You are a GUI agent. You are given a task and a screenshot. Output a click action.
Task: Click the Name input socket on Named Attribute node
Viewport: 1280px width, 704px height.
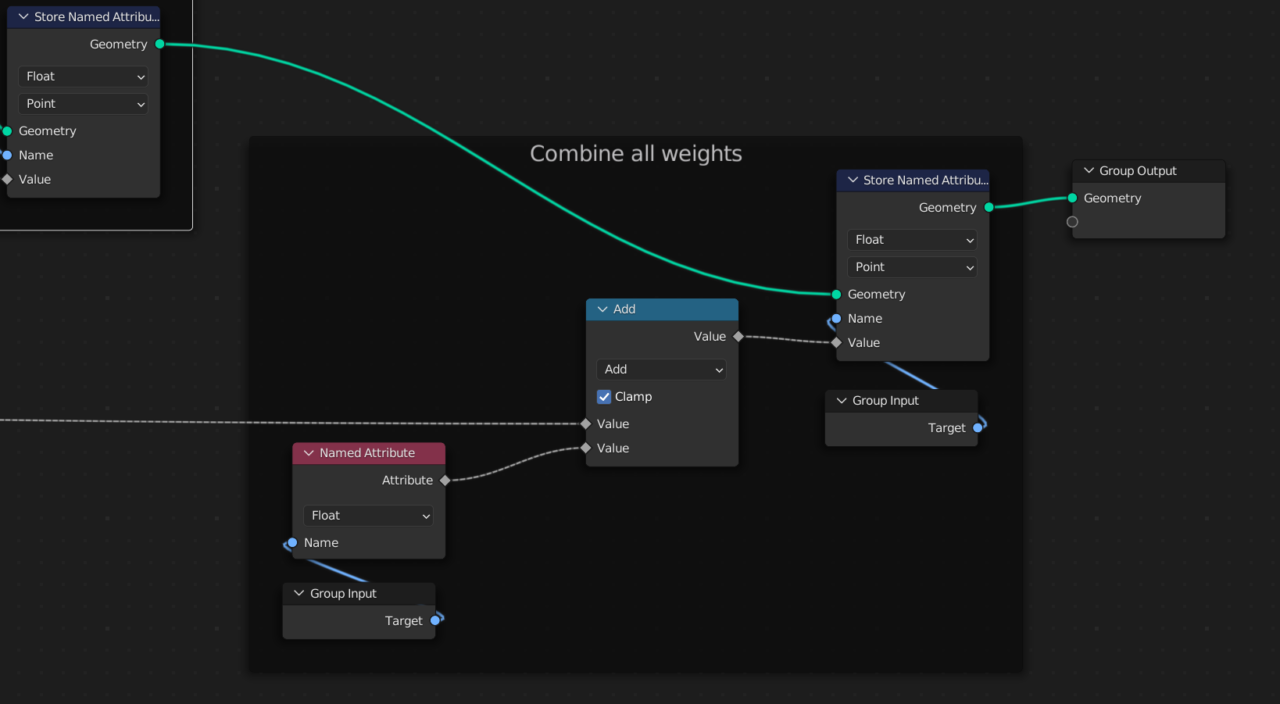tap(290, 542)
